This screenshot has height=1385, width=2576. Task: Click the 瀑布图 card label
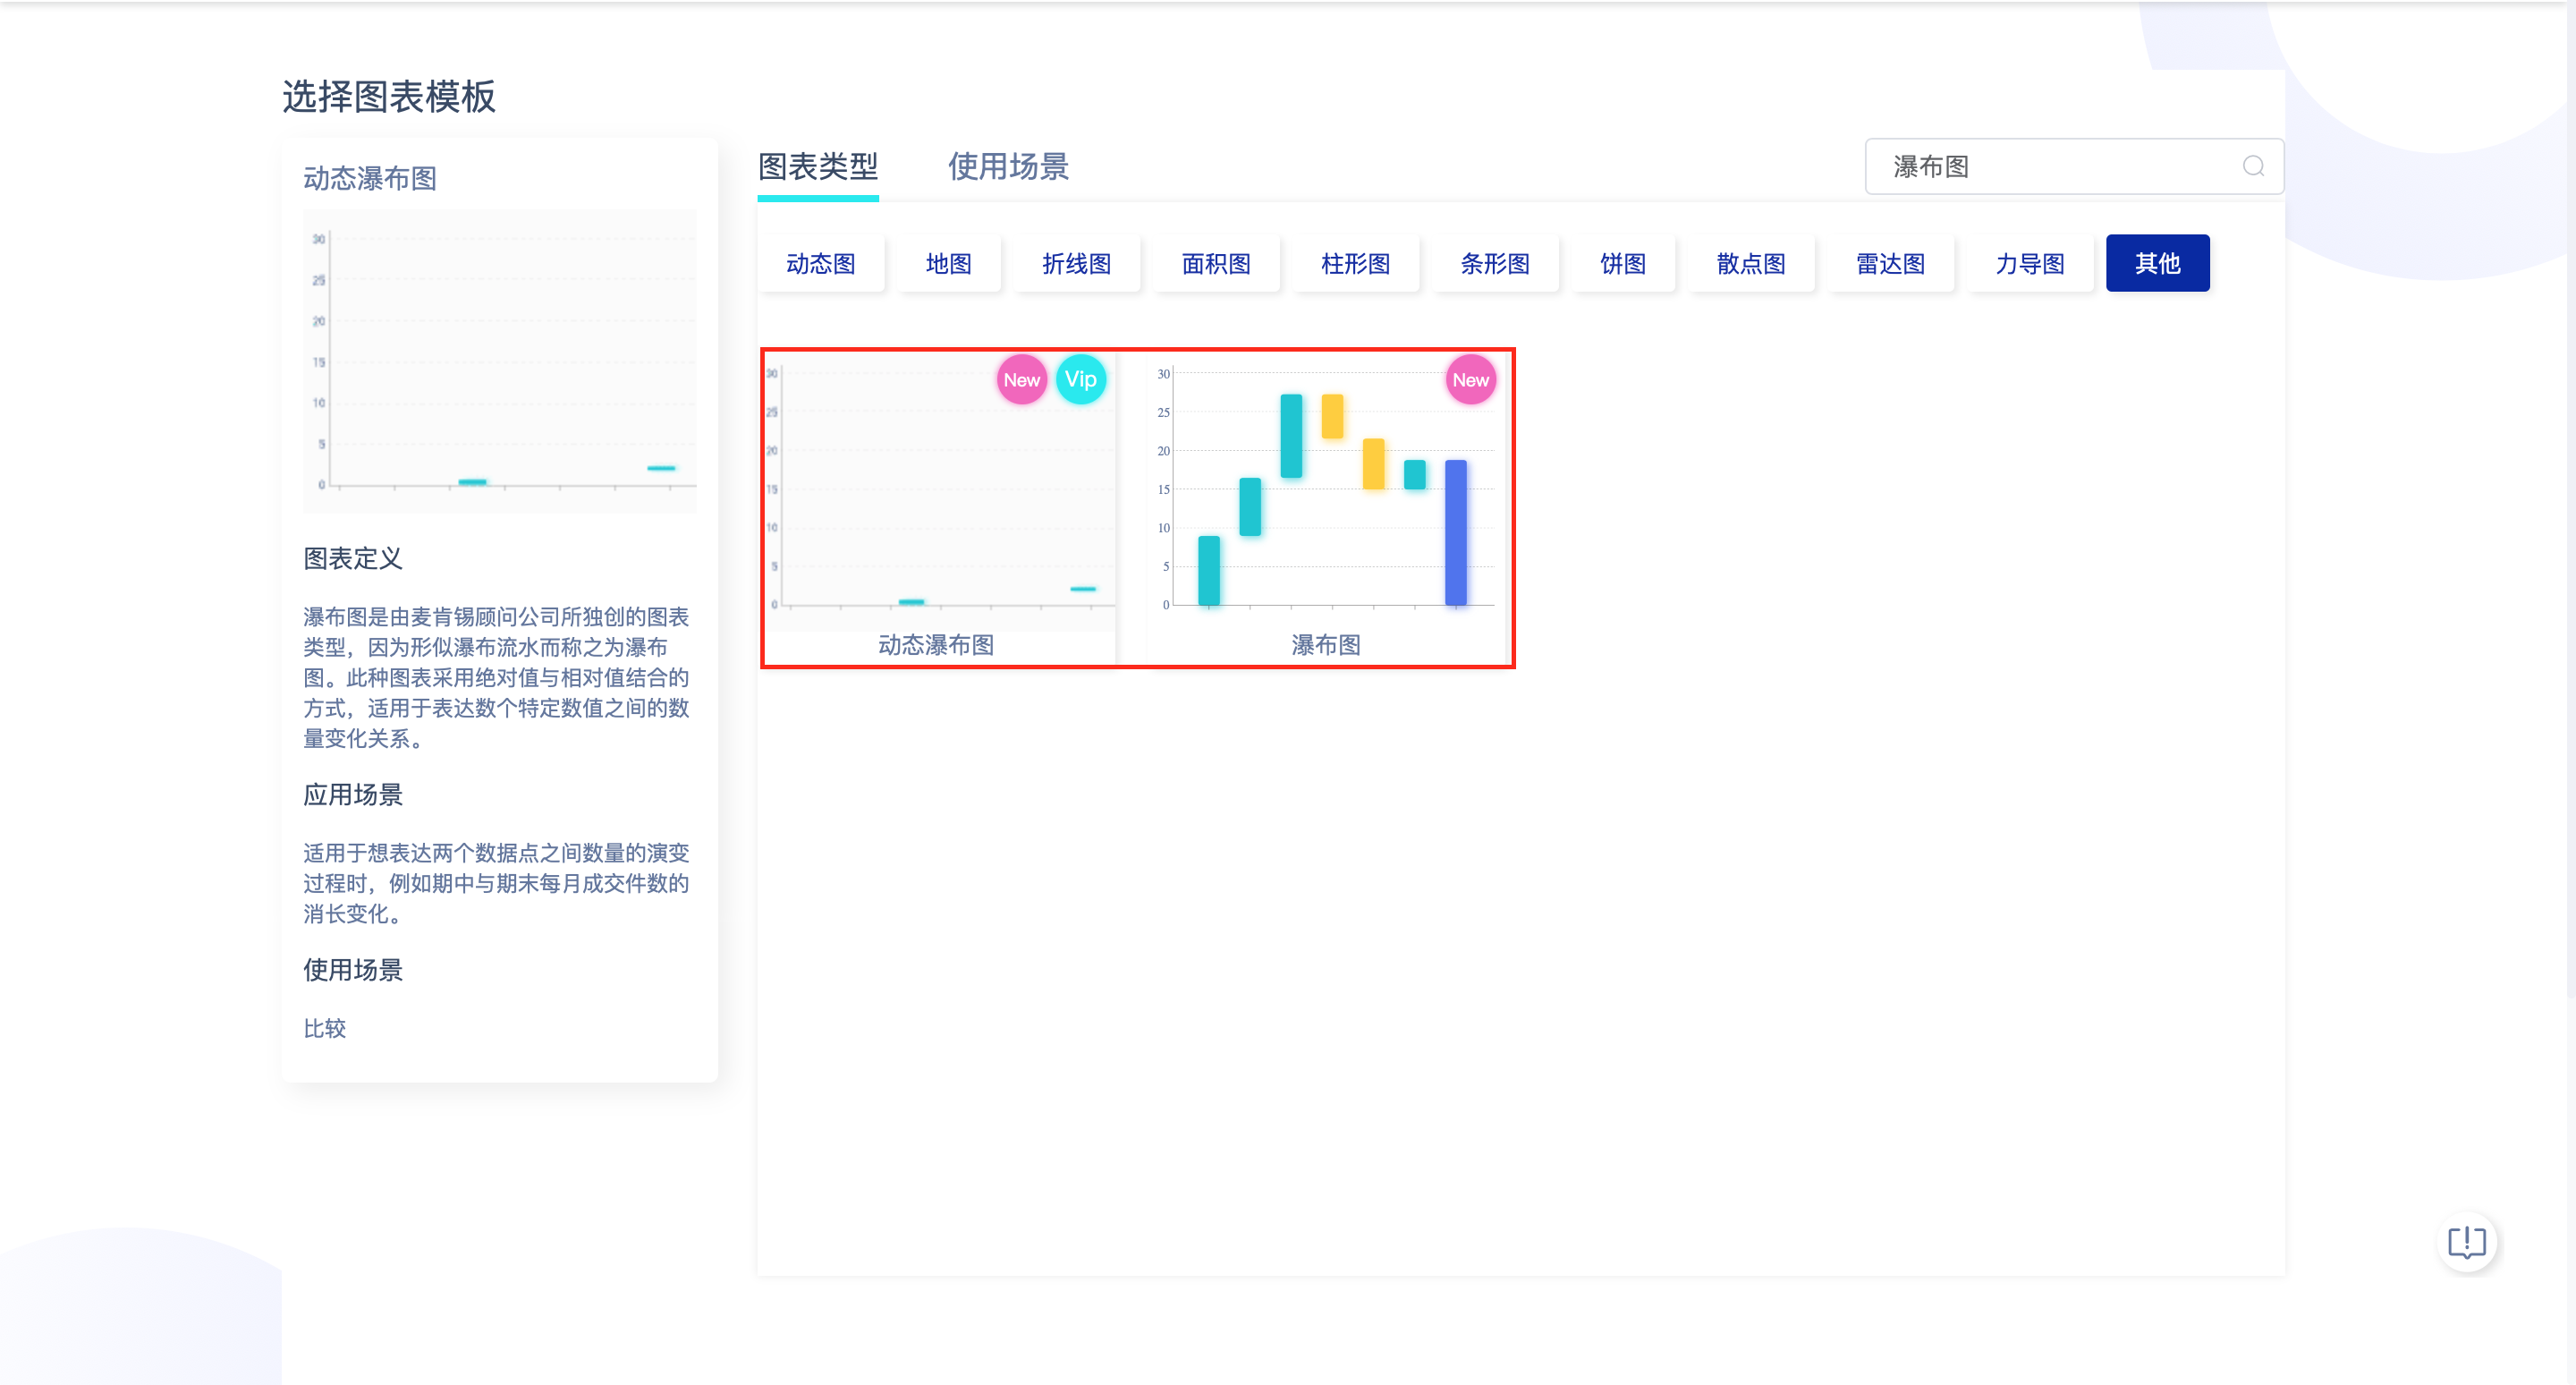click(x=1326, y=645)
